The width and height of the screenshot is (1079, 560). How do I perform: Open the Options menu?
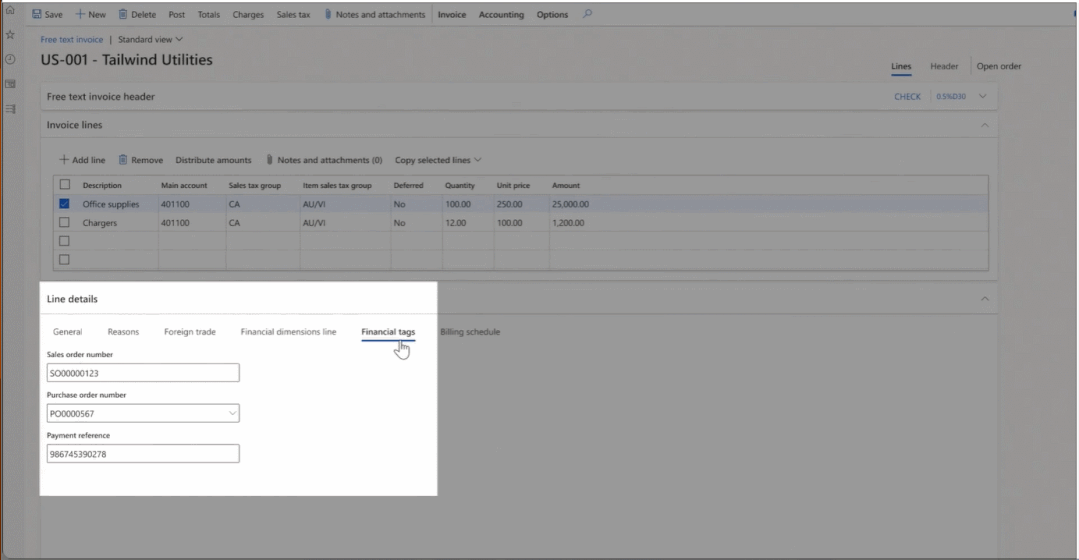point(552,14)
